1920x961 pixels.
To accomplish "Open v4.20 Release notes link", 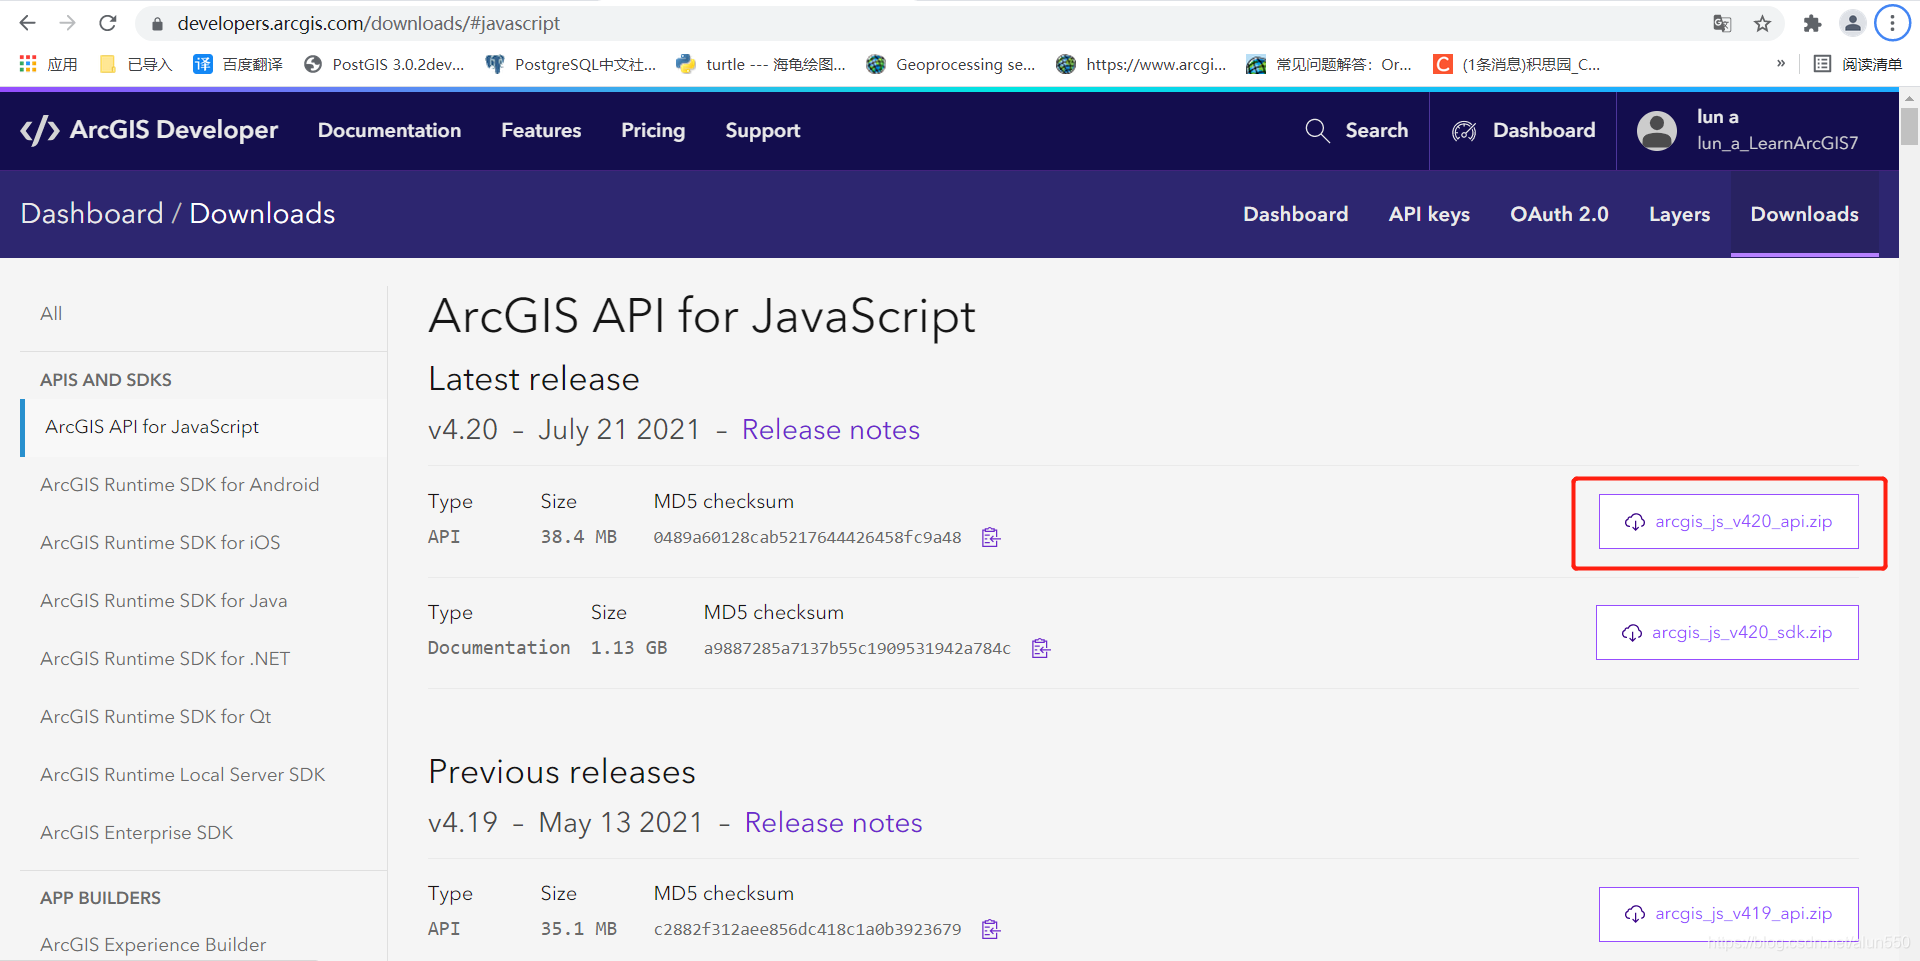I will [830, 430].
